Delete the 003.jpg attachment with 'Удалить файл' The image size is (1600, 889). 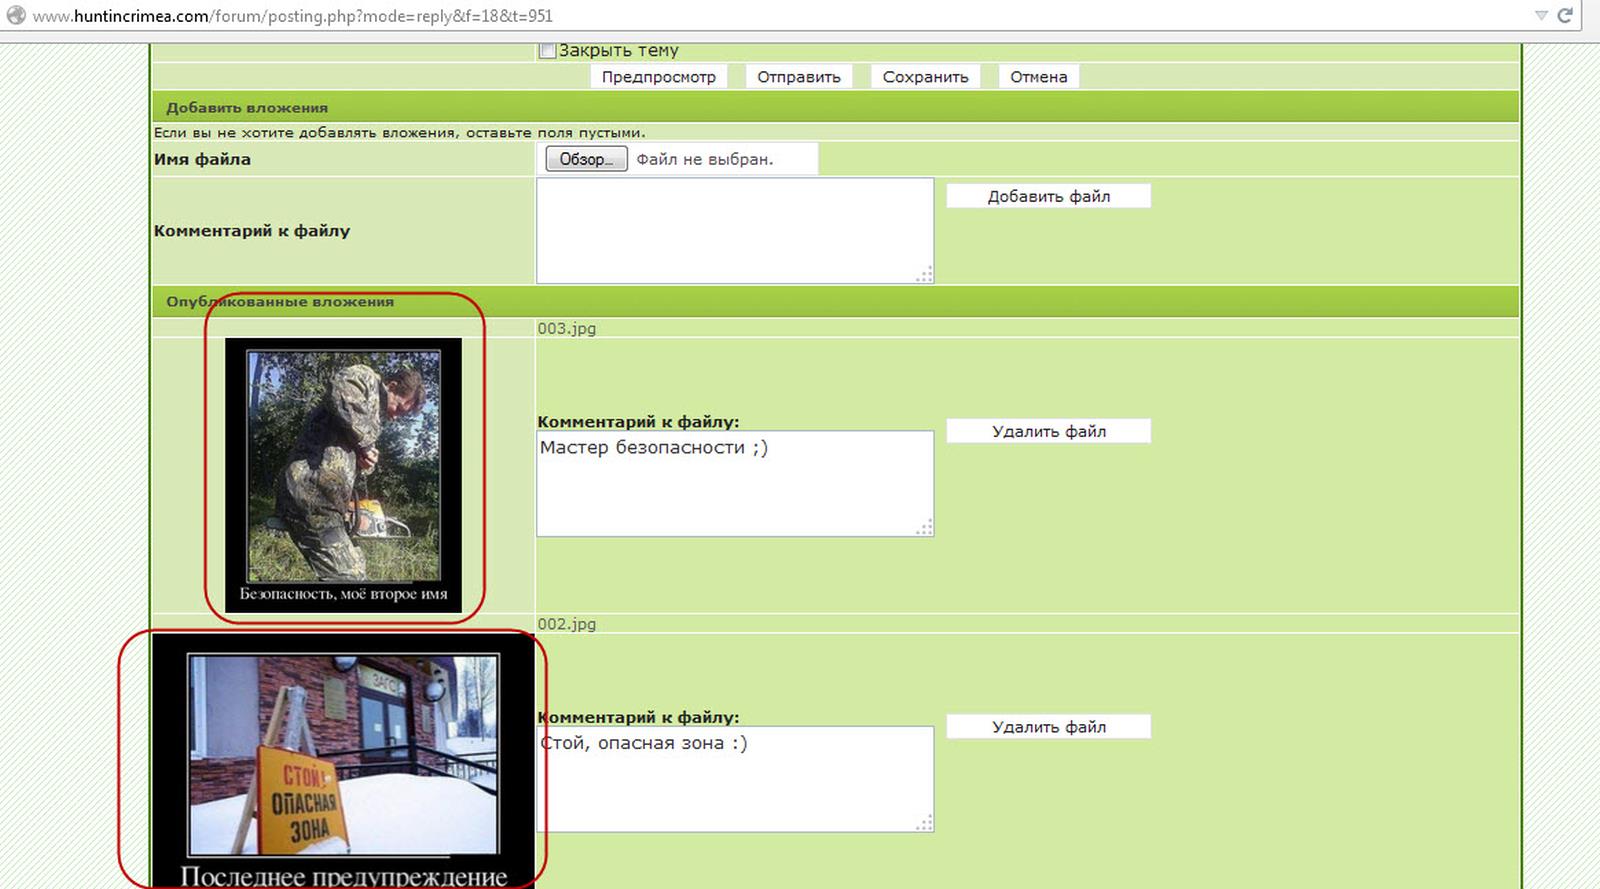tap(1048, 431)
